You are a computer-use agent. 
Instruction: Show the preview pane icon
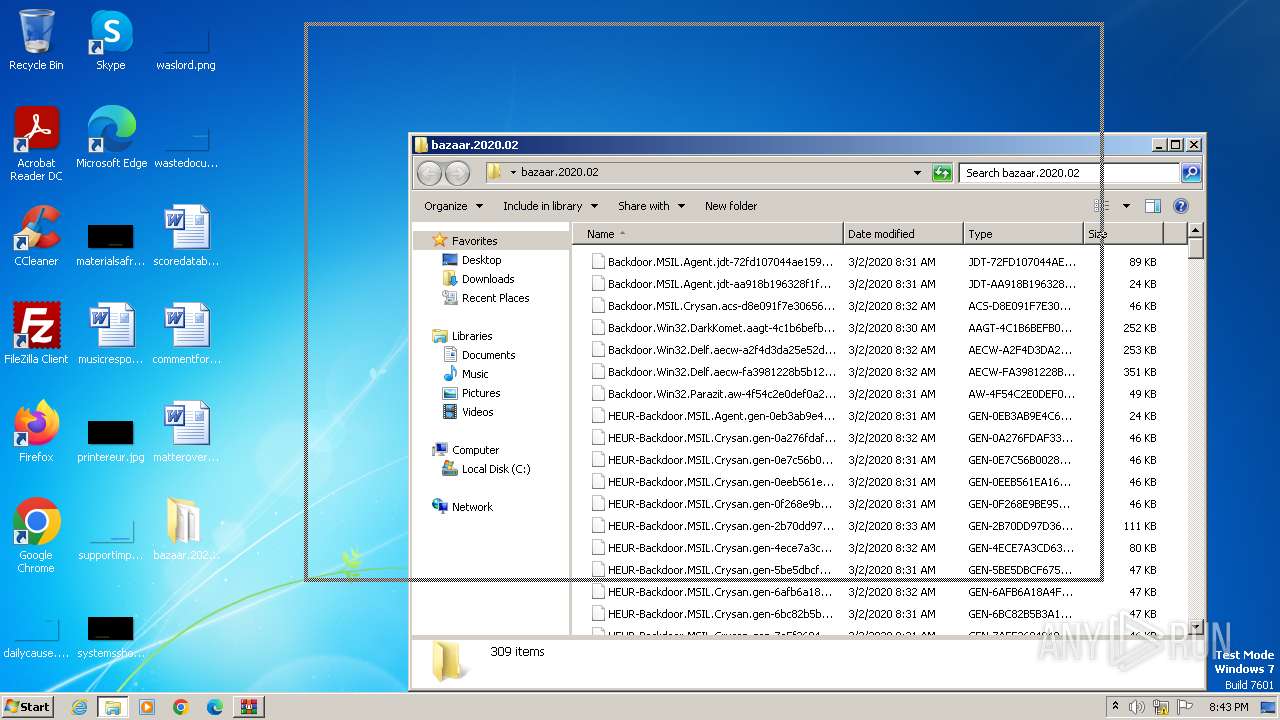(1153, 206)
